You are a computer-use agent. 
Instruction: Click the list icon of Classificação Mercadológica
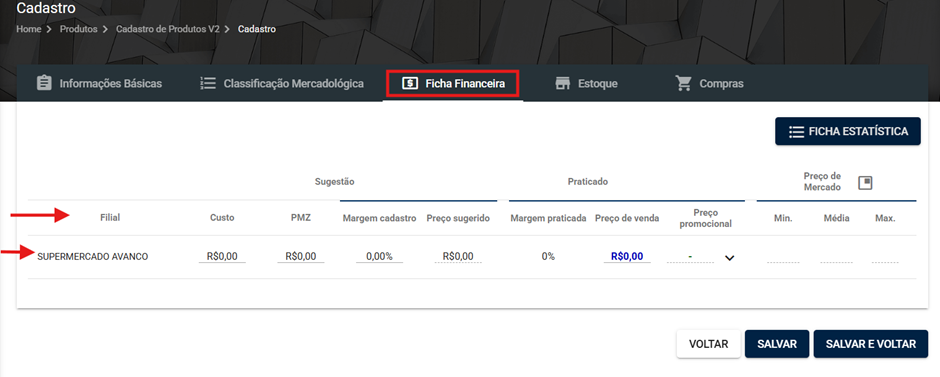click(207, 83)
